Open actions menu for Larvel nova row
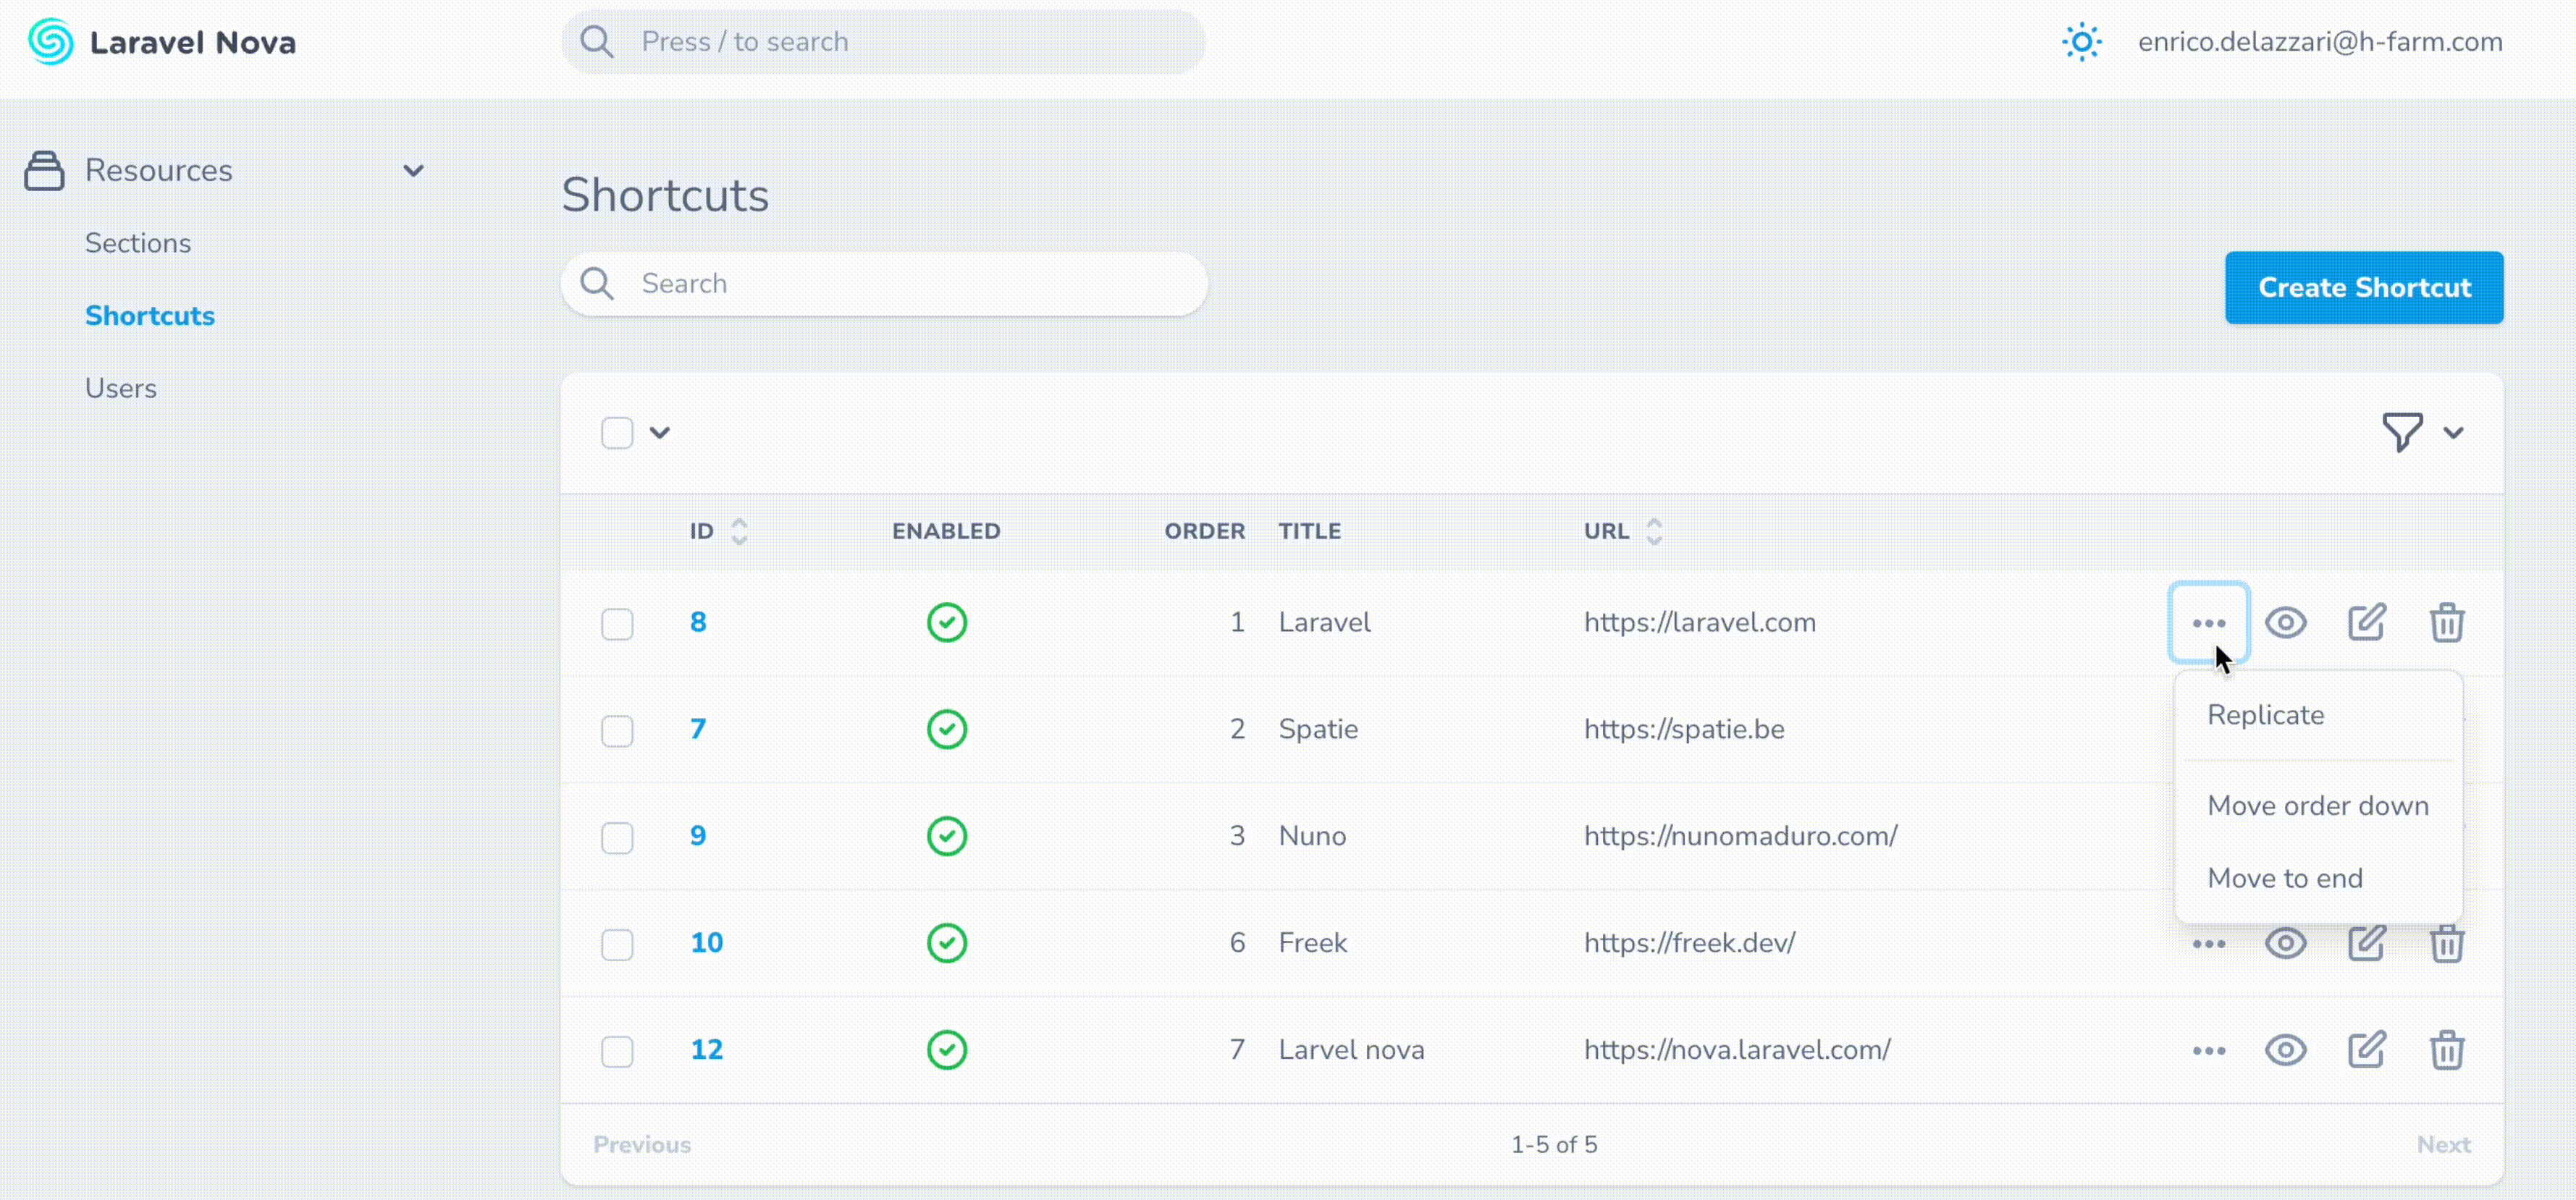The width and height of the screenshot is (2576, 1200). coord(2209,1050)
